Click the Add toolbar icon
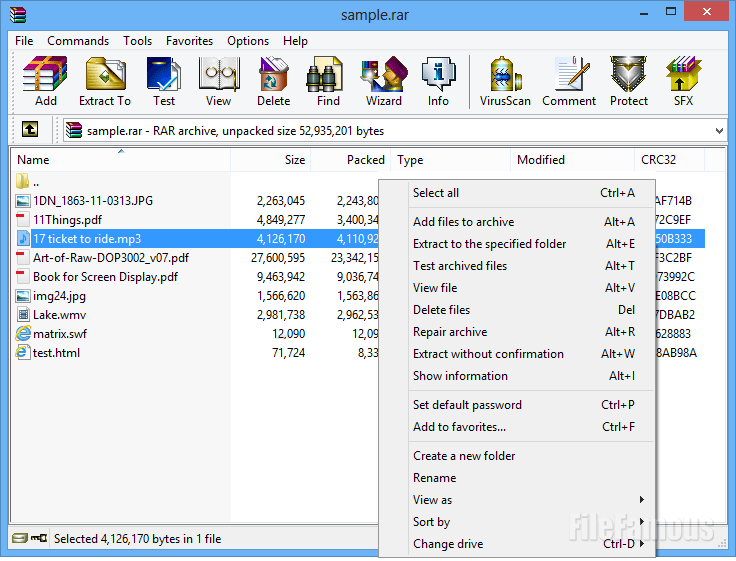 [x=46, y=74]
